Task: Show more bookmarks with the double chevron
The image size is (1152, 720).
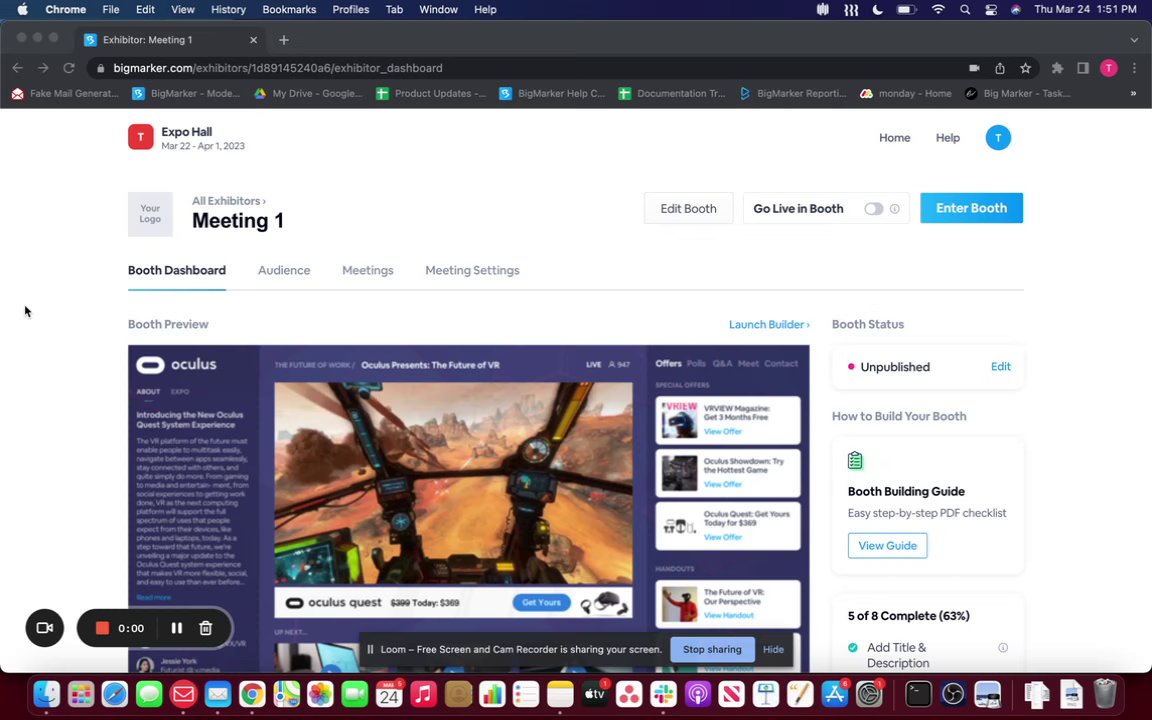Action: click(1133, 93)
